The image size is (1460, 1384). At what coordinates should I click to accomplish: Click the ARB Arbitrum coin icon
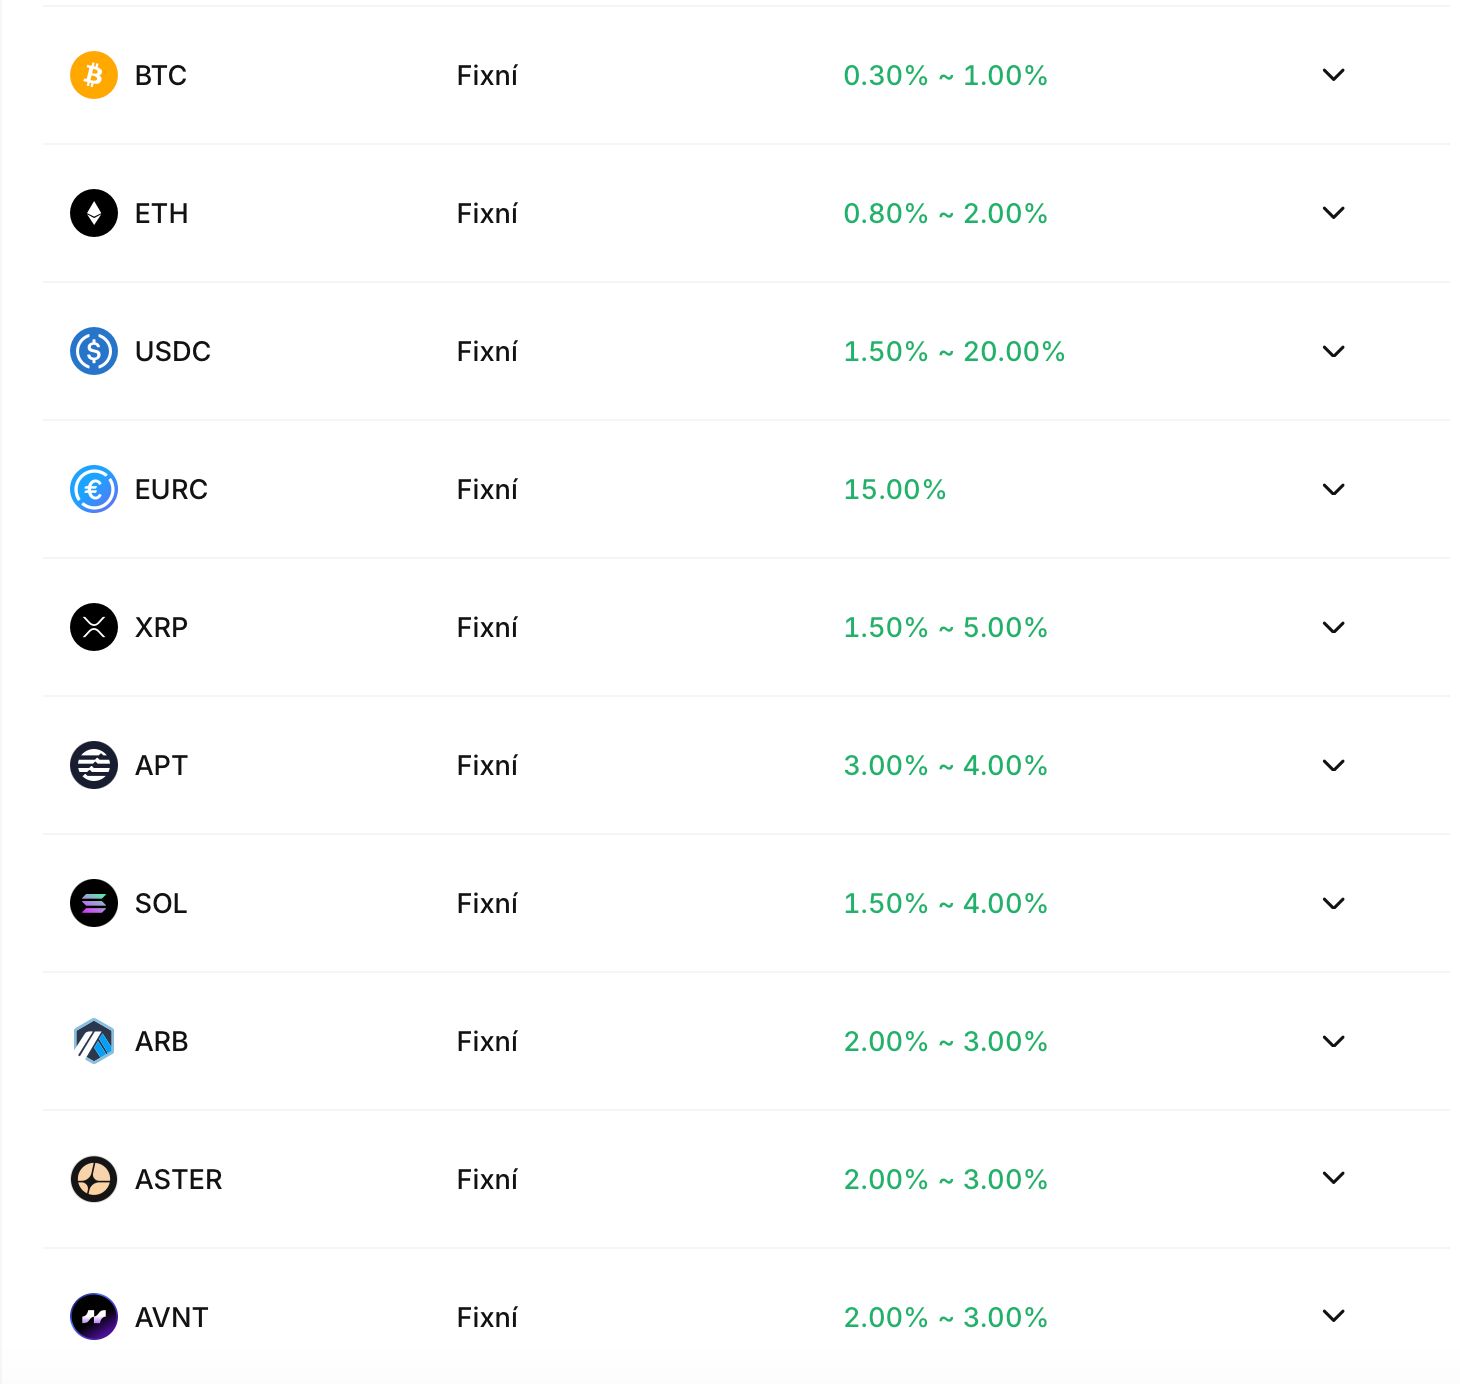click(x=93, y=1041)
